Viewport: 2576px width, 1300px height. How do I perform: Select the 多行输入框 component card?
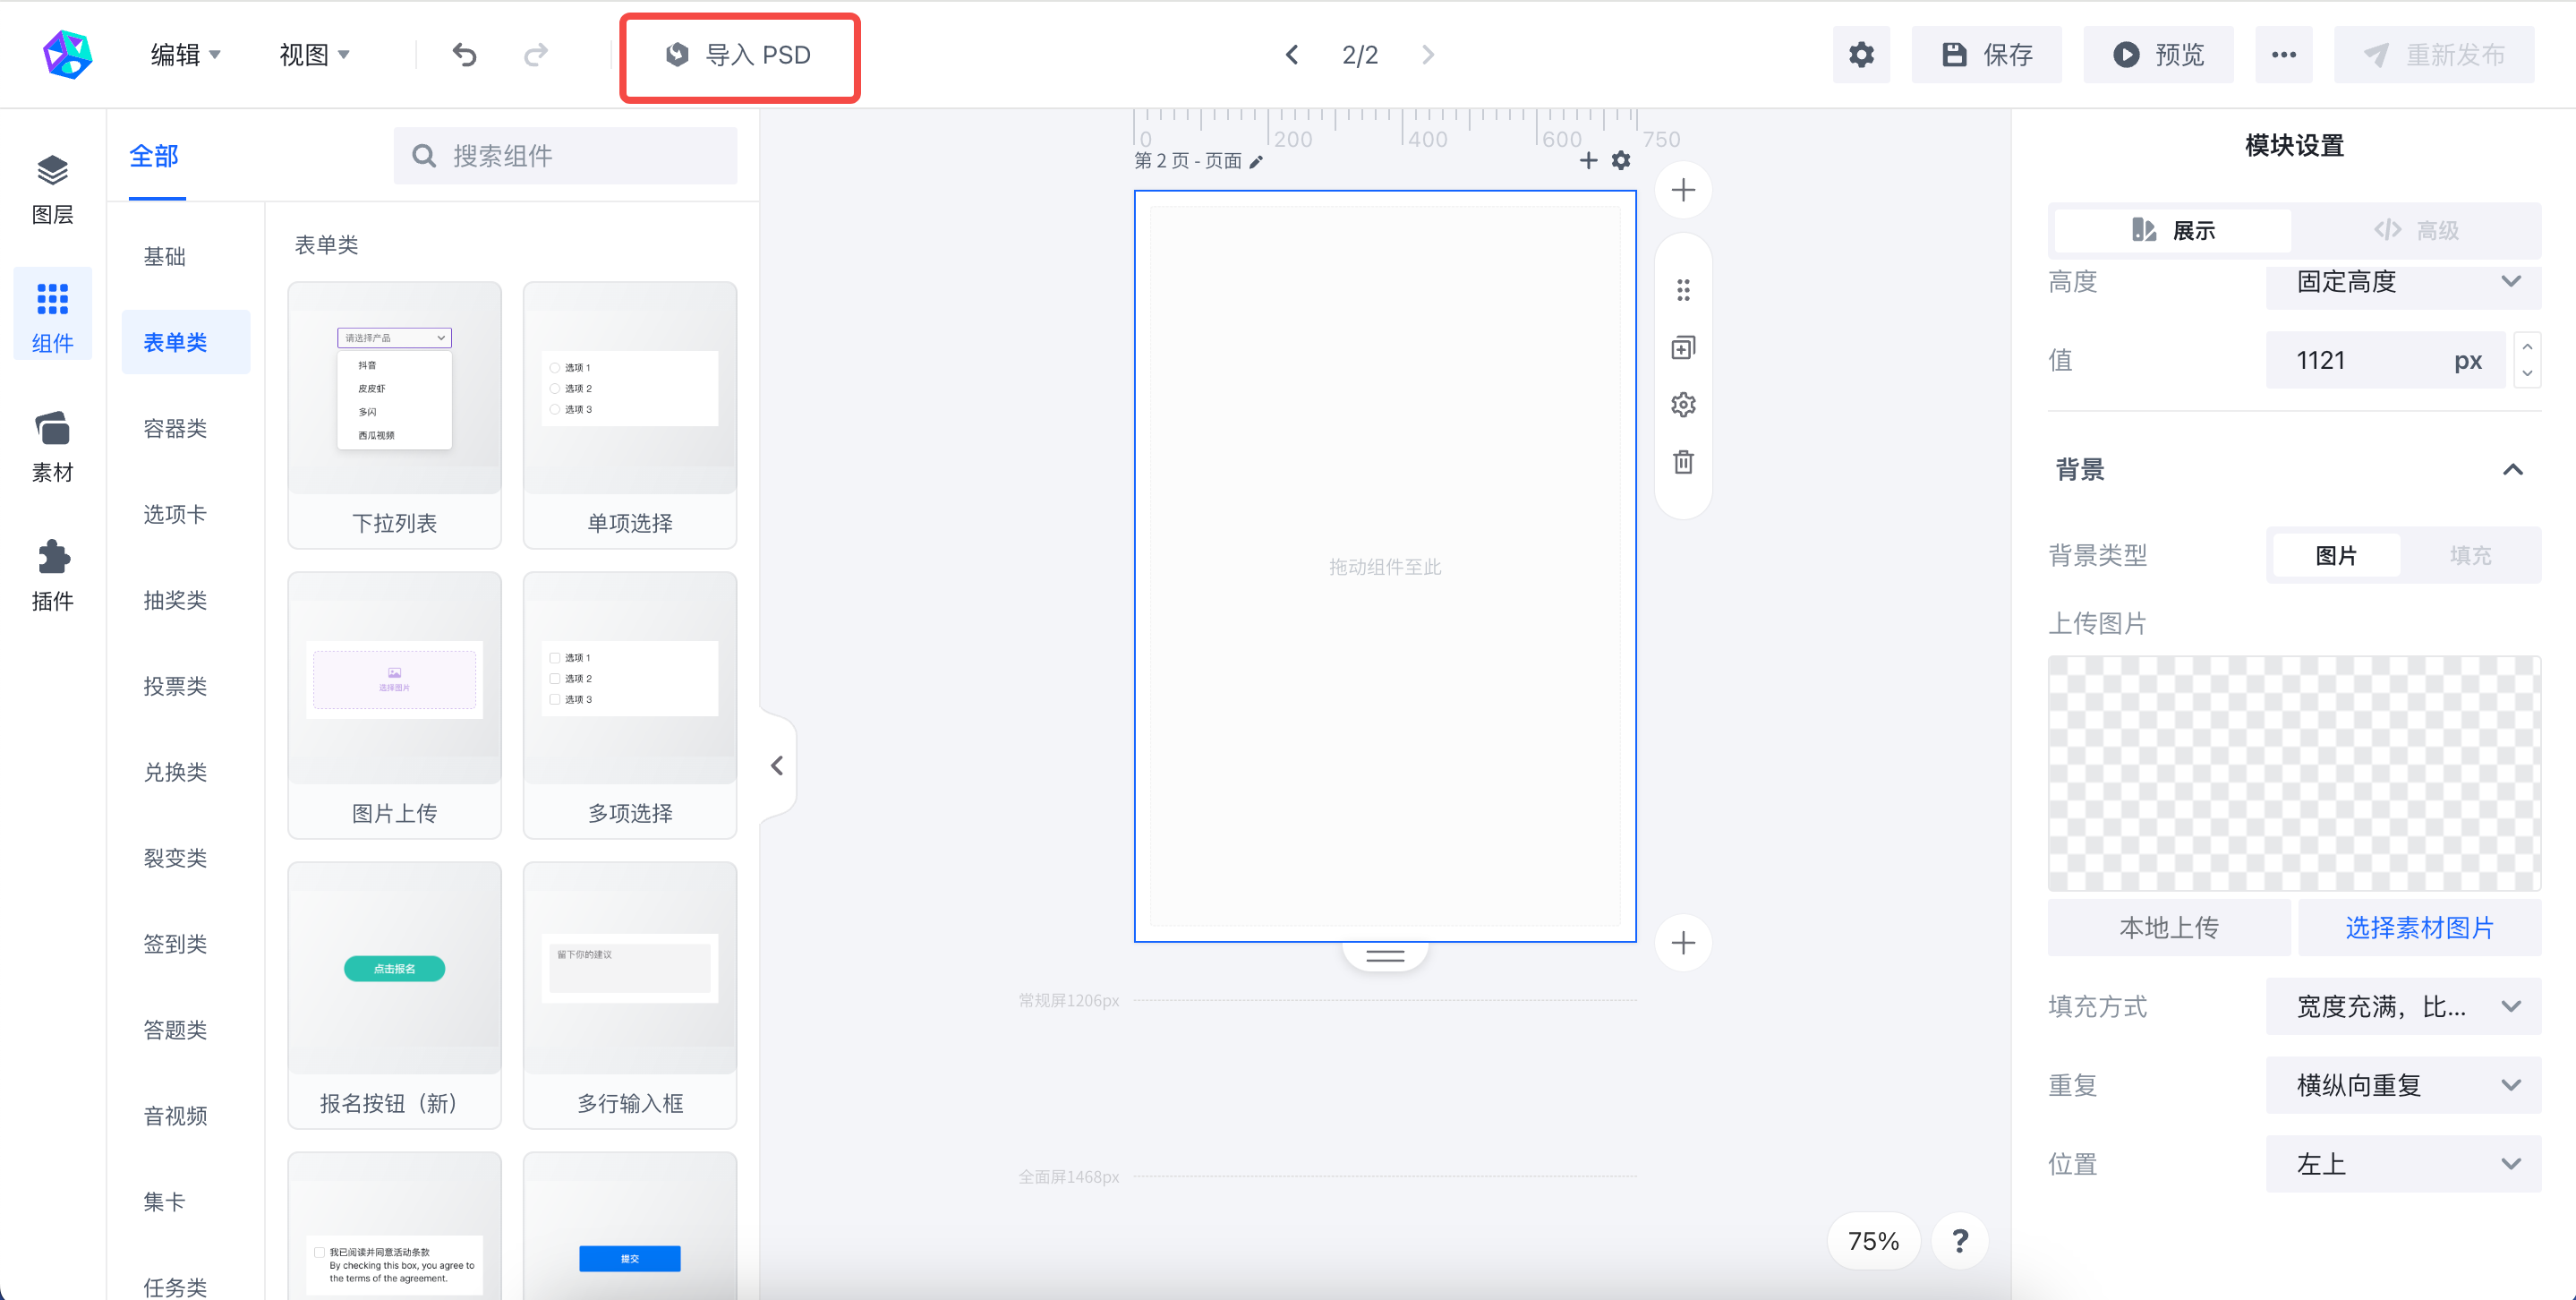click(x=630, y=995)
